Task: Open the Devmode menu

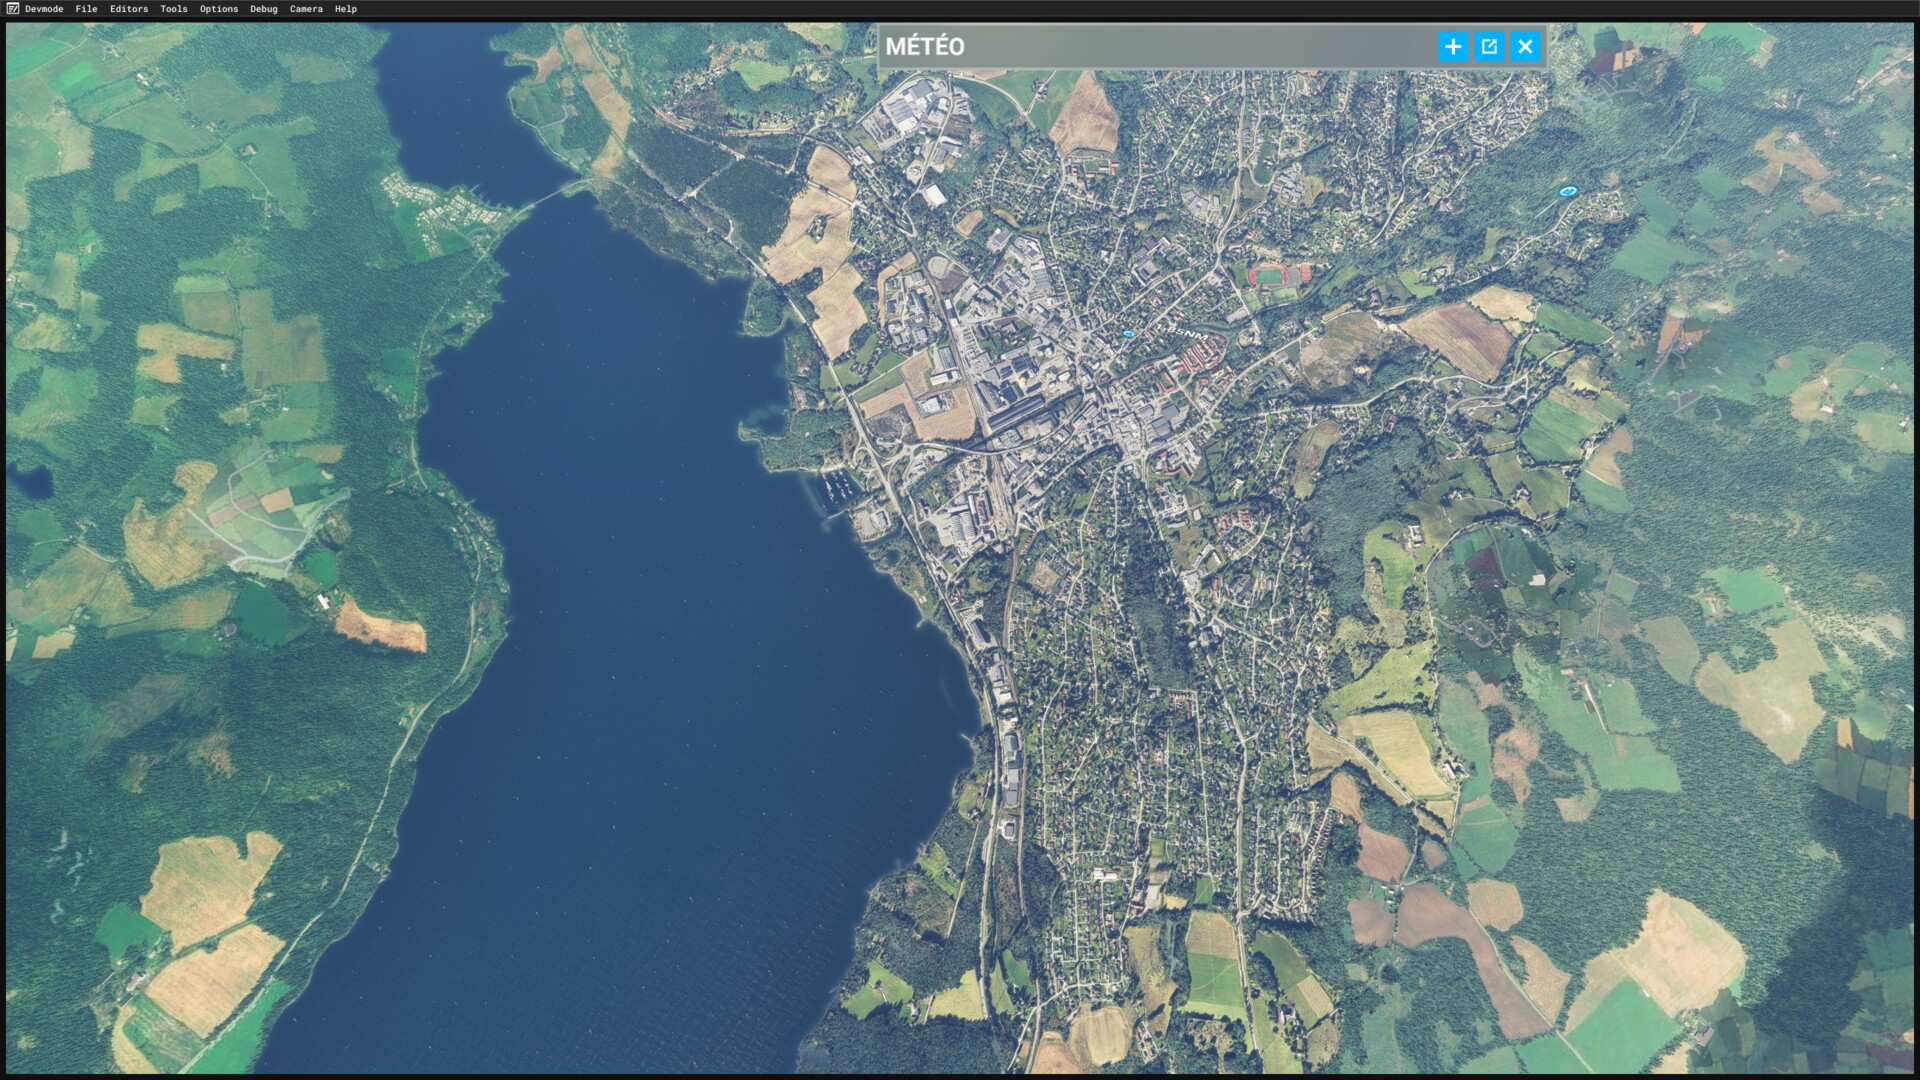Action: coord(44,9)
